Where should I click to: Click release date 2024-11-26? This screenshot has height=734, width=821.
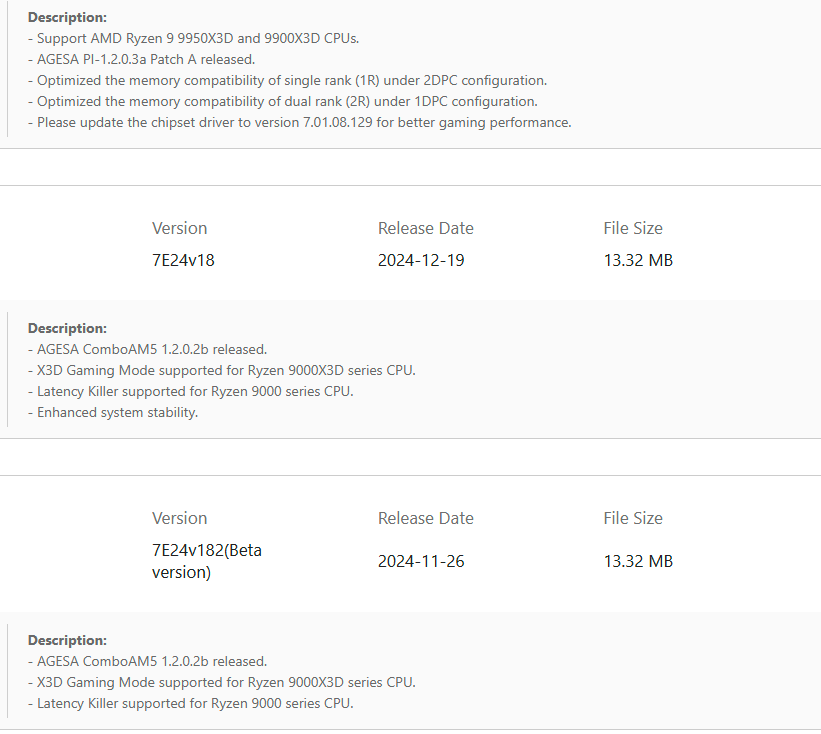click(x=421, y=561)
